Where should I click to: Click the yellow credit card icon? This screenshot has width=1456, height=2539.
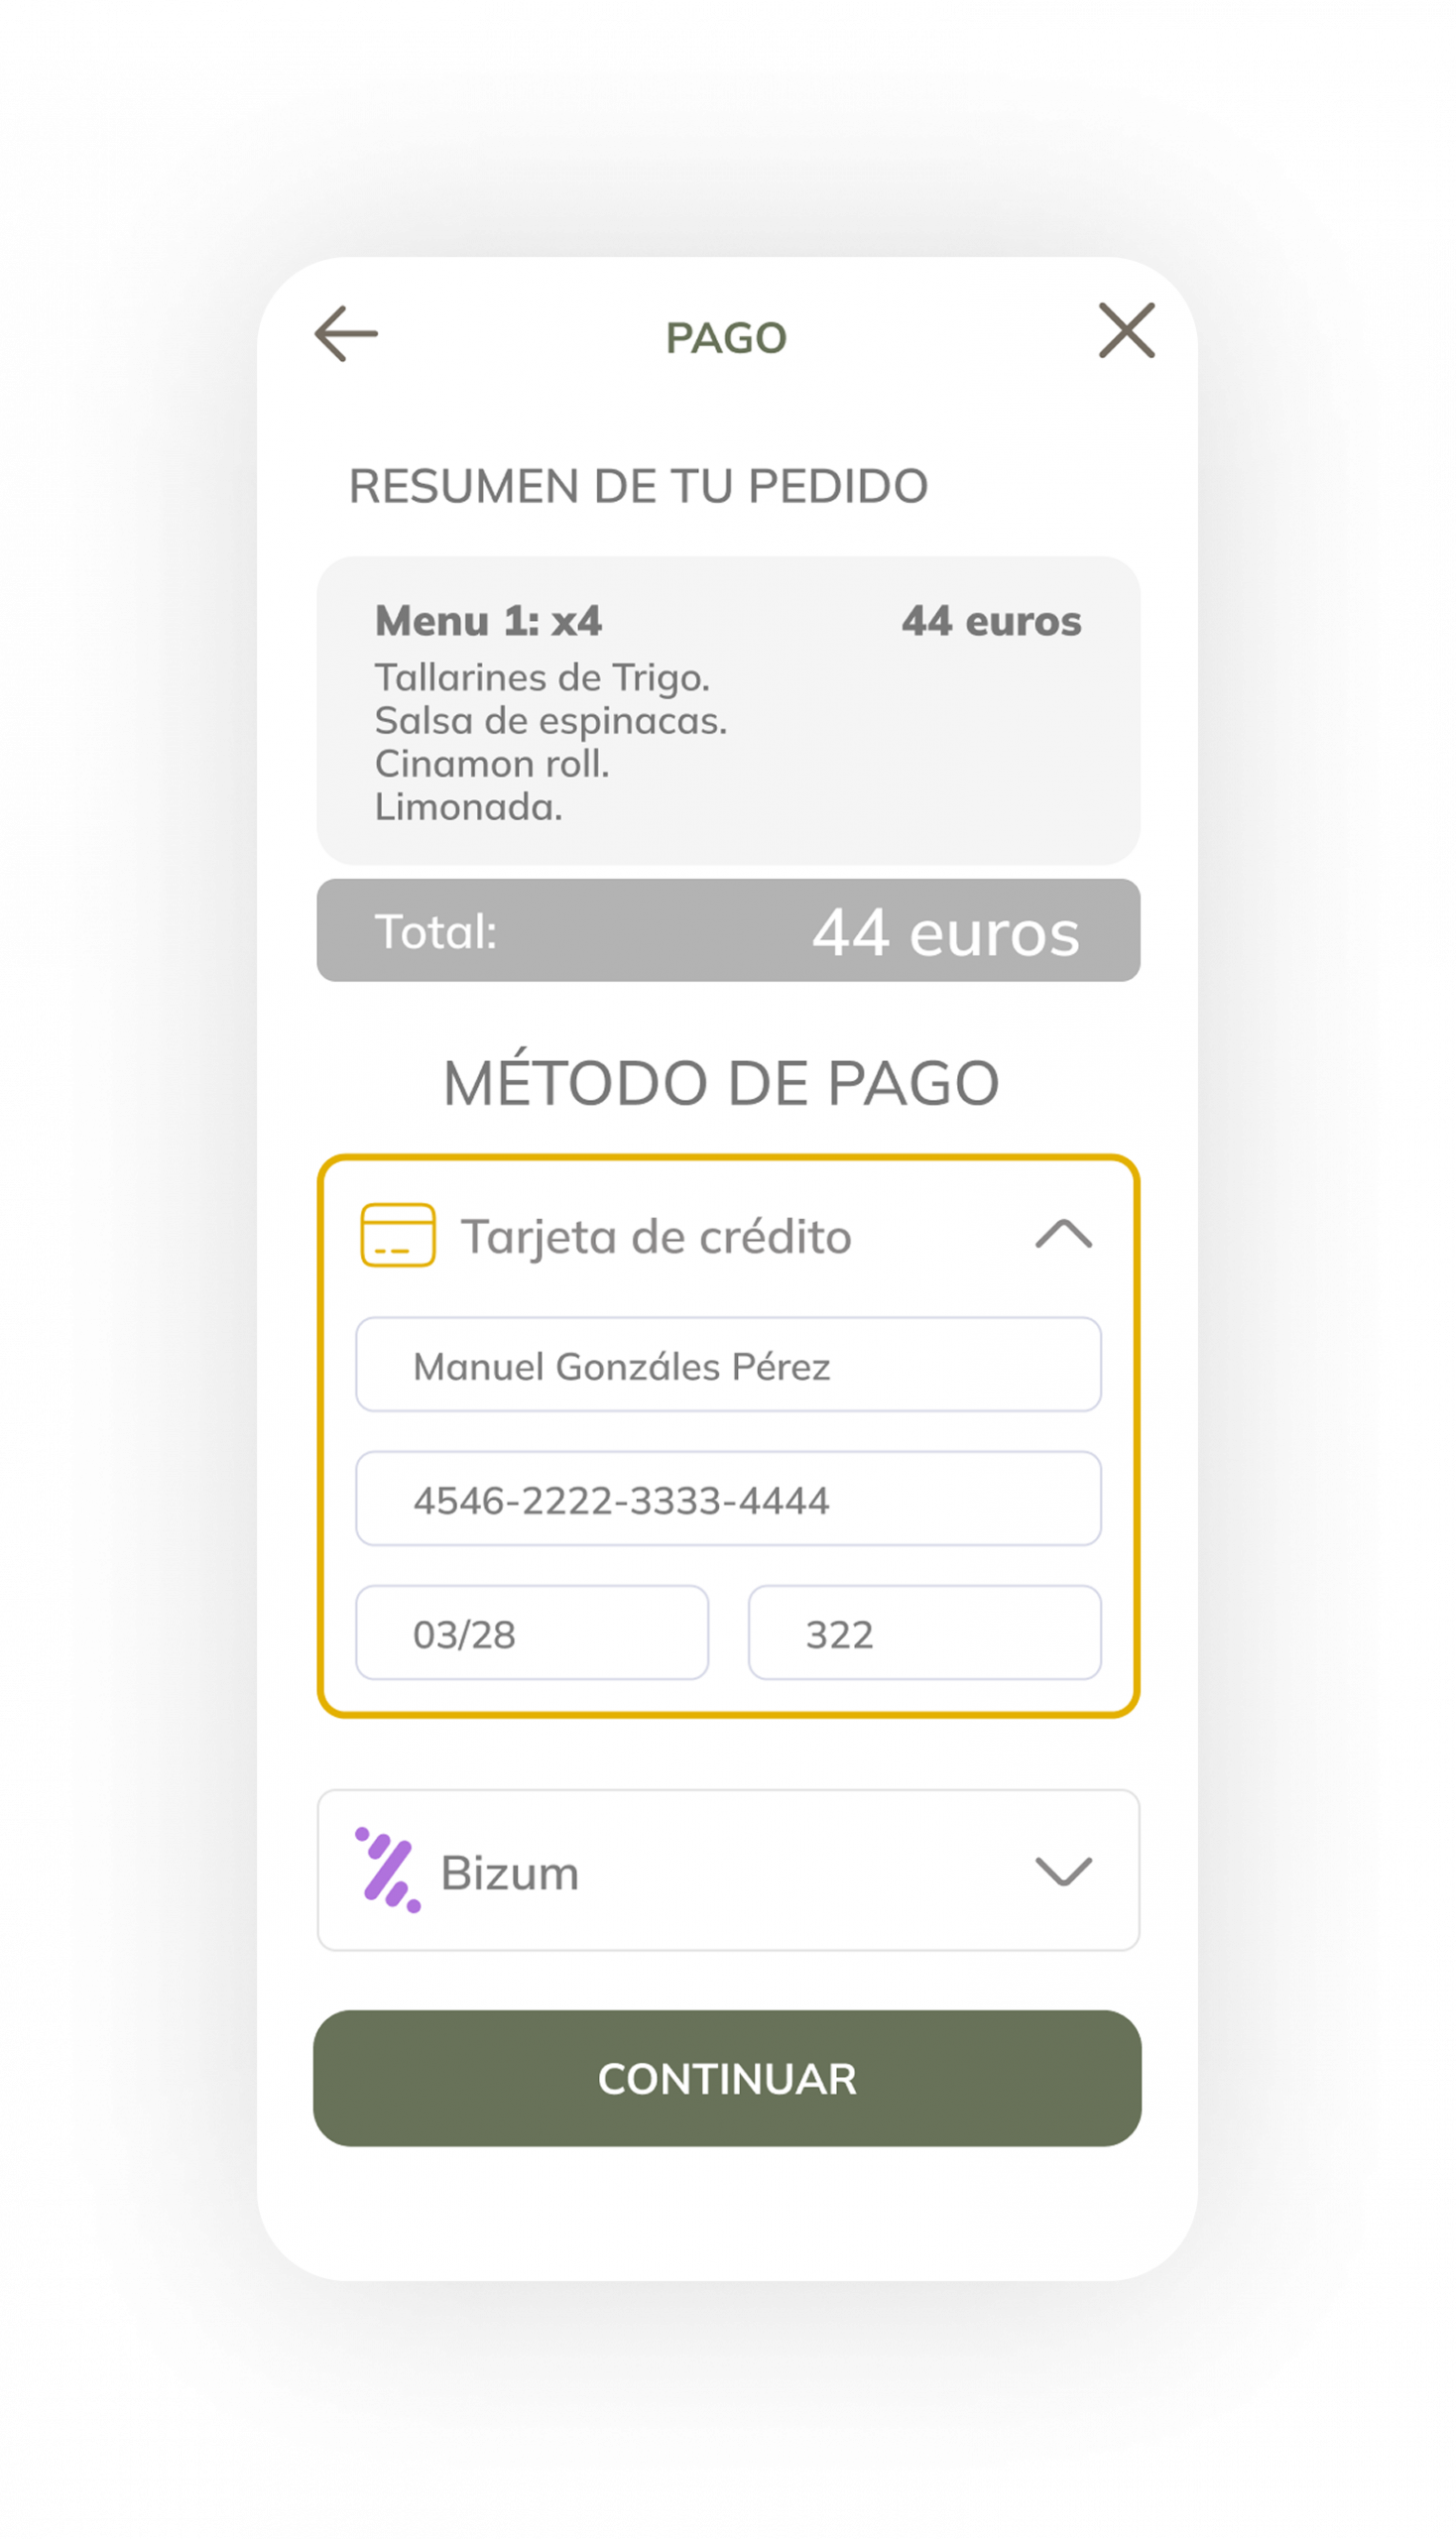(397, 1235)
